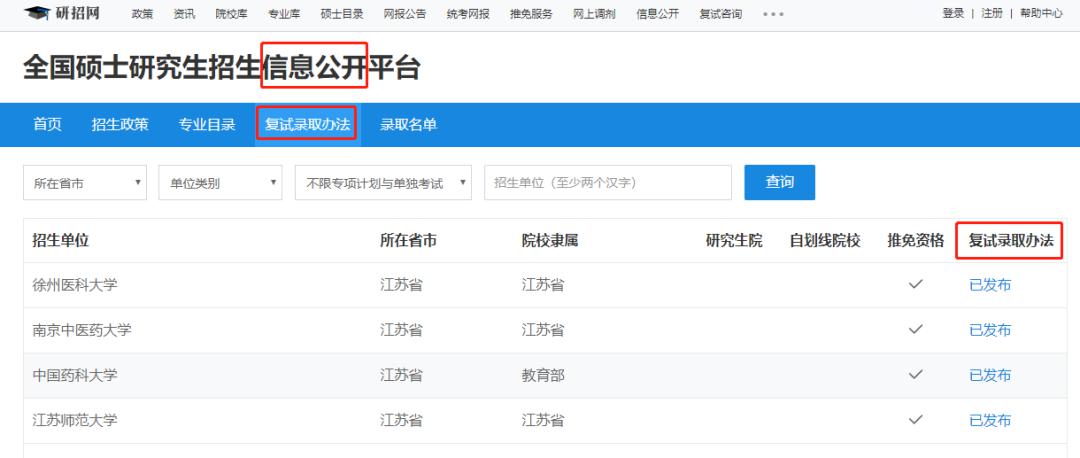Open 已发布 link for 徐州医科大学
The image size is (1080, 458).
[x=990, y=284]
